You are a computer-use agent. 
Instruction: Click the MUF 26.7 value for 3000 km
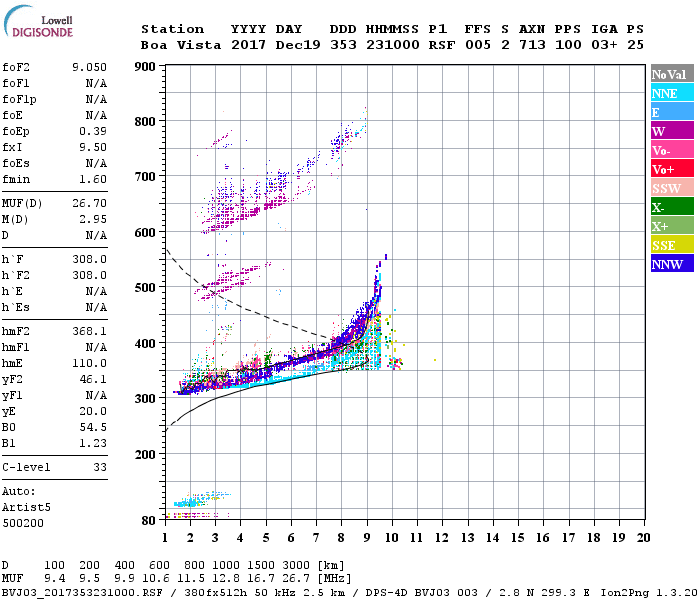pyautogui.click(x=296, y=579)
